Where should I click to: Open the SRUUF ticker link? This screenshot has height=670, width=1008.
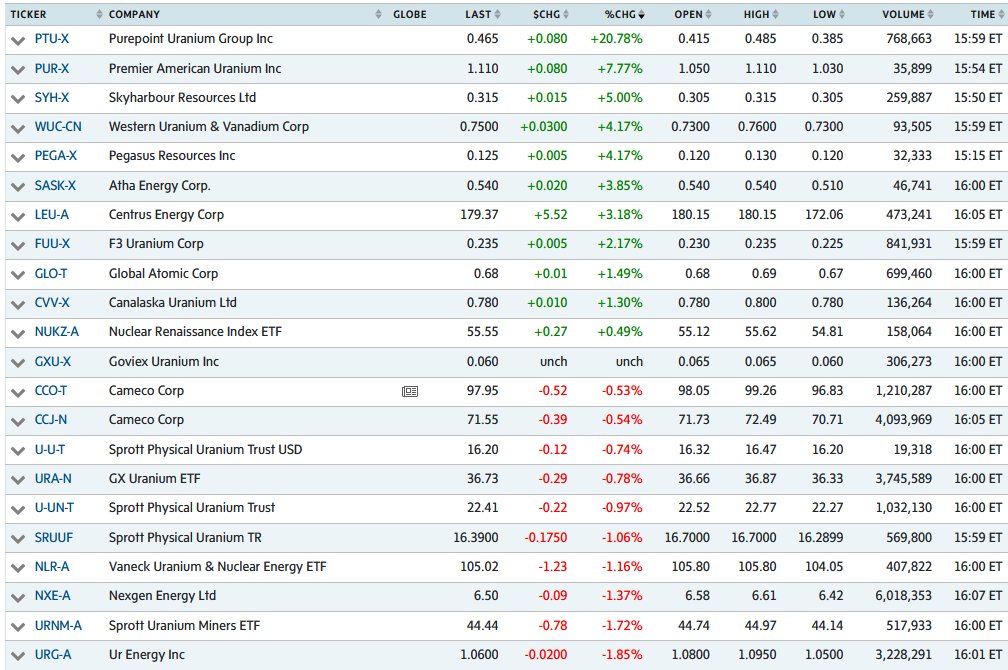[54, 538]
